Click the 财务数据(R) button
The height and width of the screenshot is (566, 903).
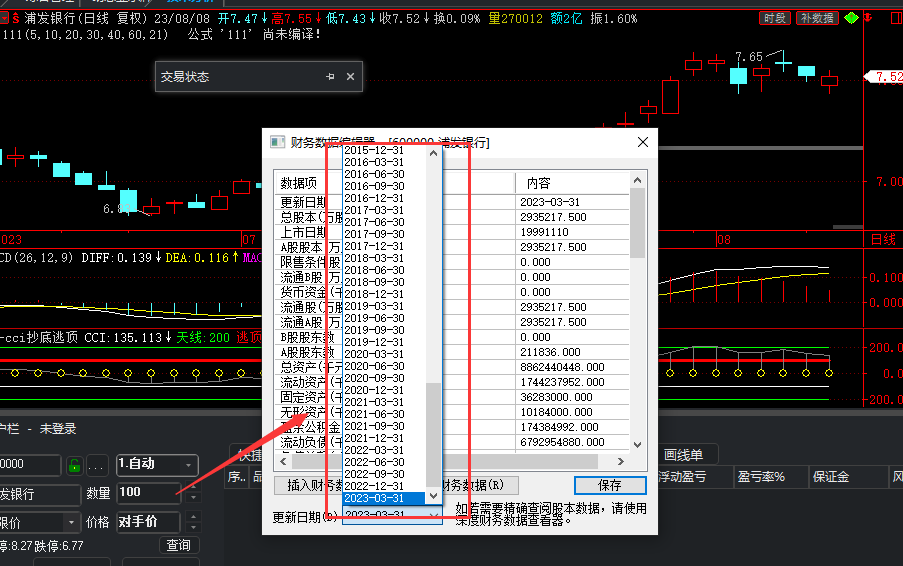tap(480, 485)
